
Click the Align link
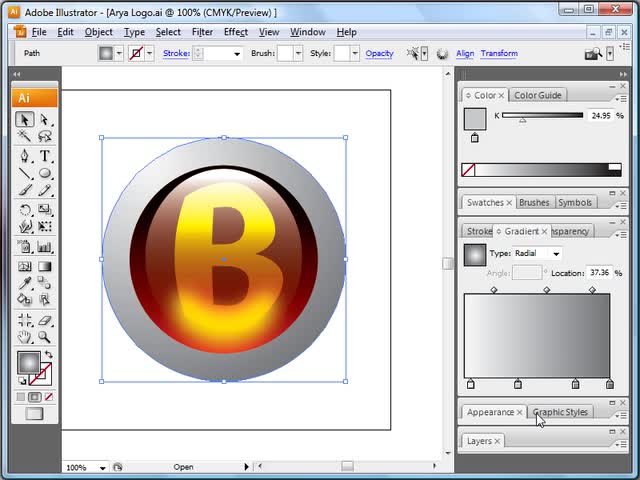tap(465, 53)
